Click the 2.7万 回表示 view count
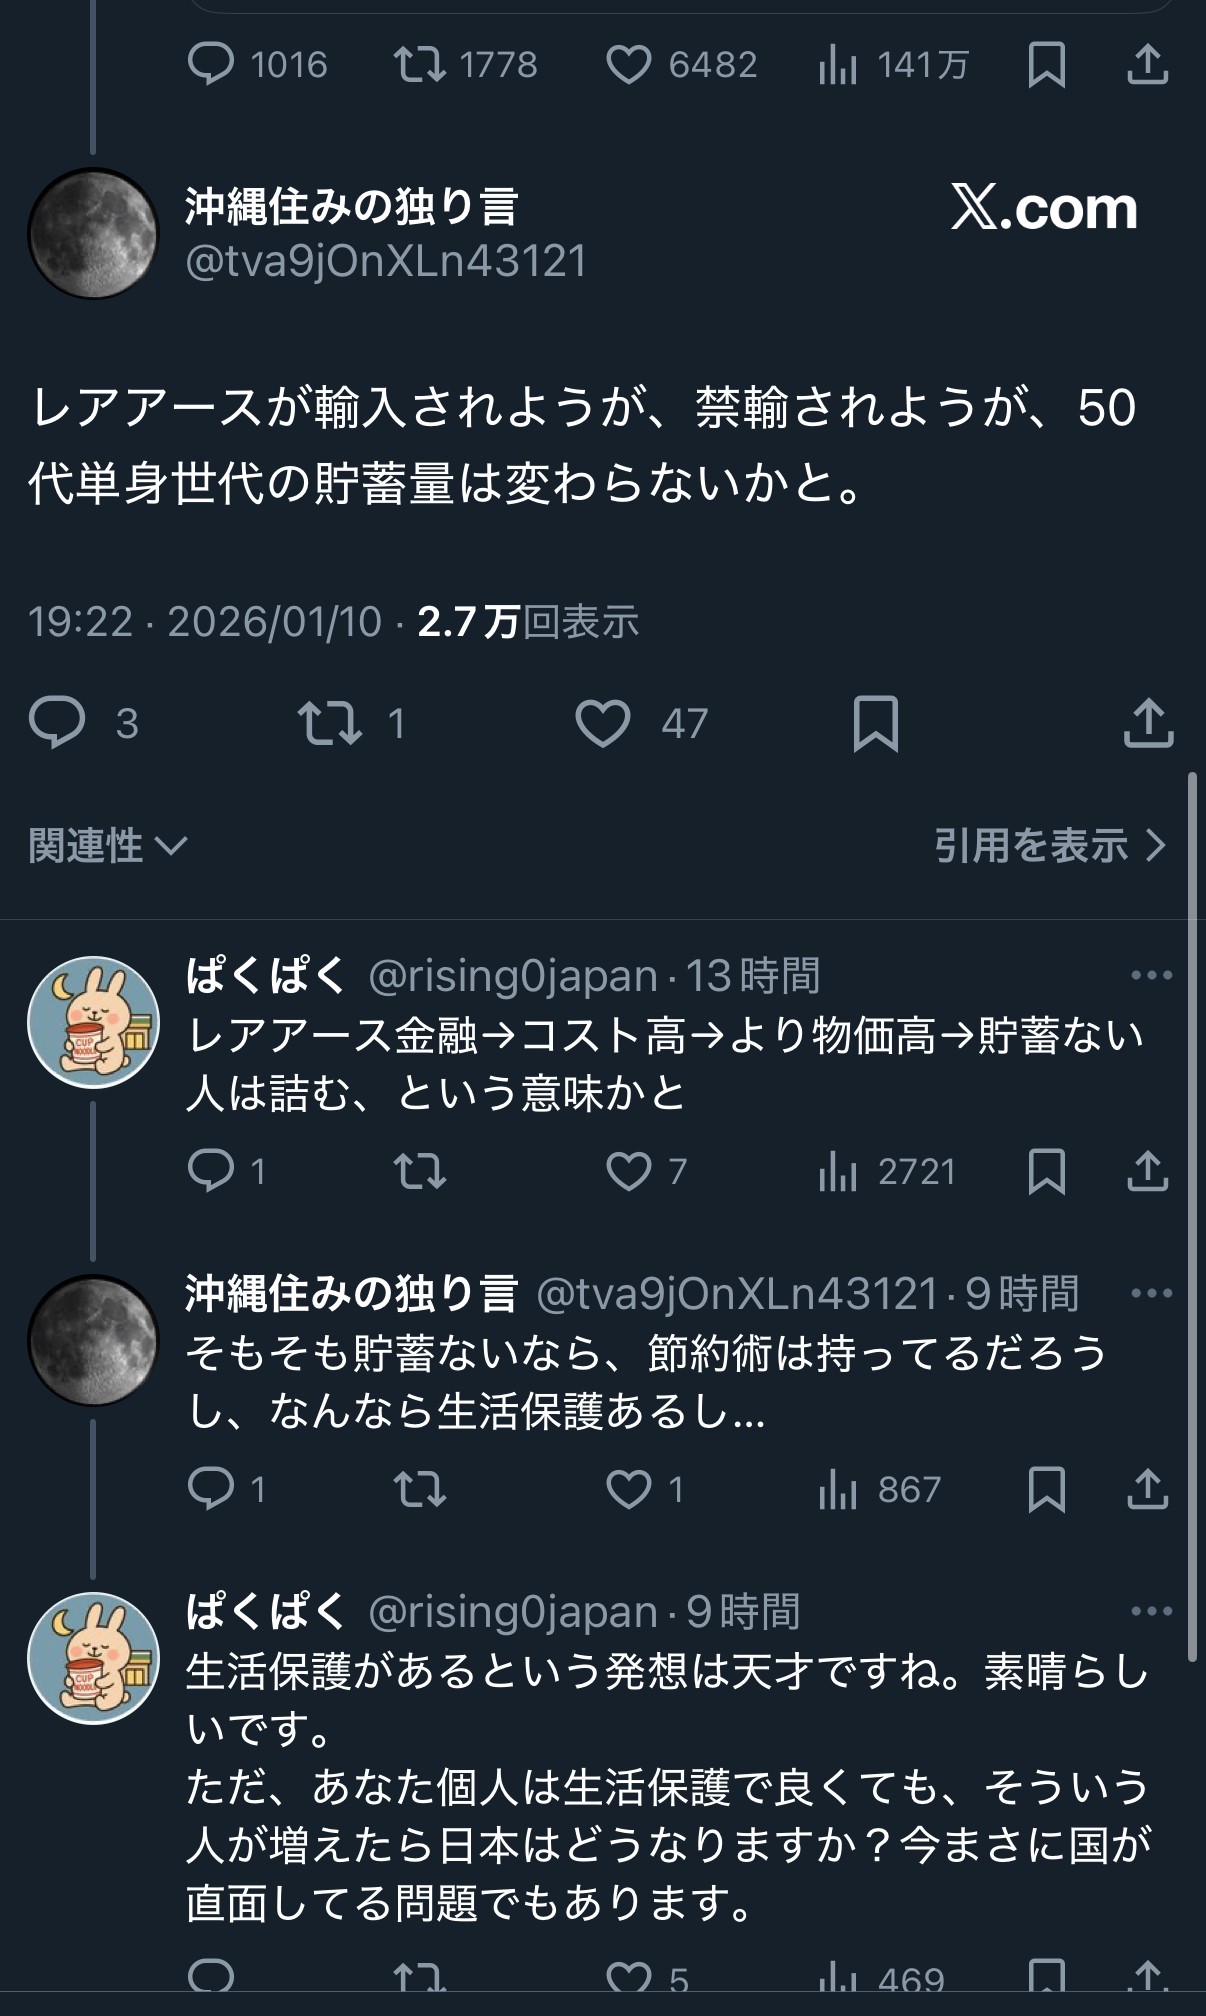1206x2016 pixels. point(527,622)
